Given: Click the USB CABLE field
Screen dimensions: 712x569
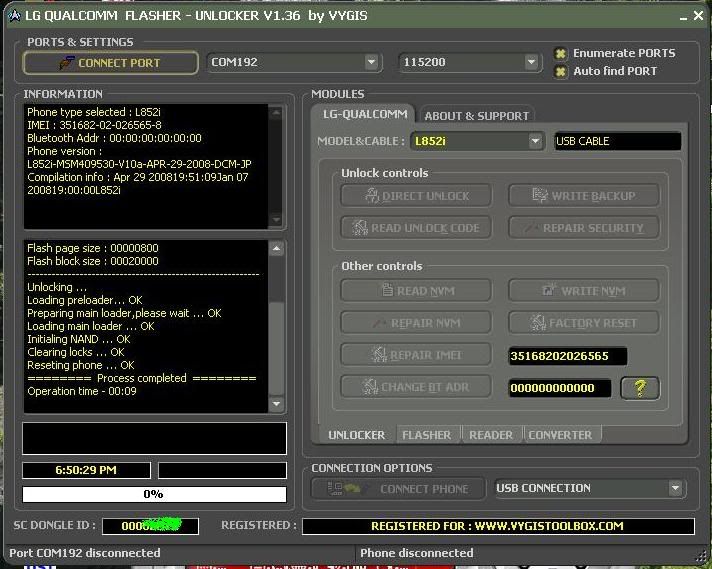Looking at the screenshot, I should 617,141.
